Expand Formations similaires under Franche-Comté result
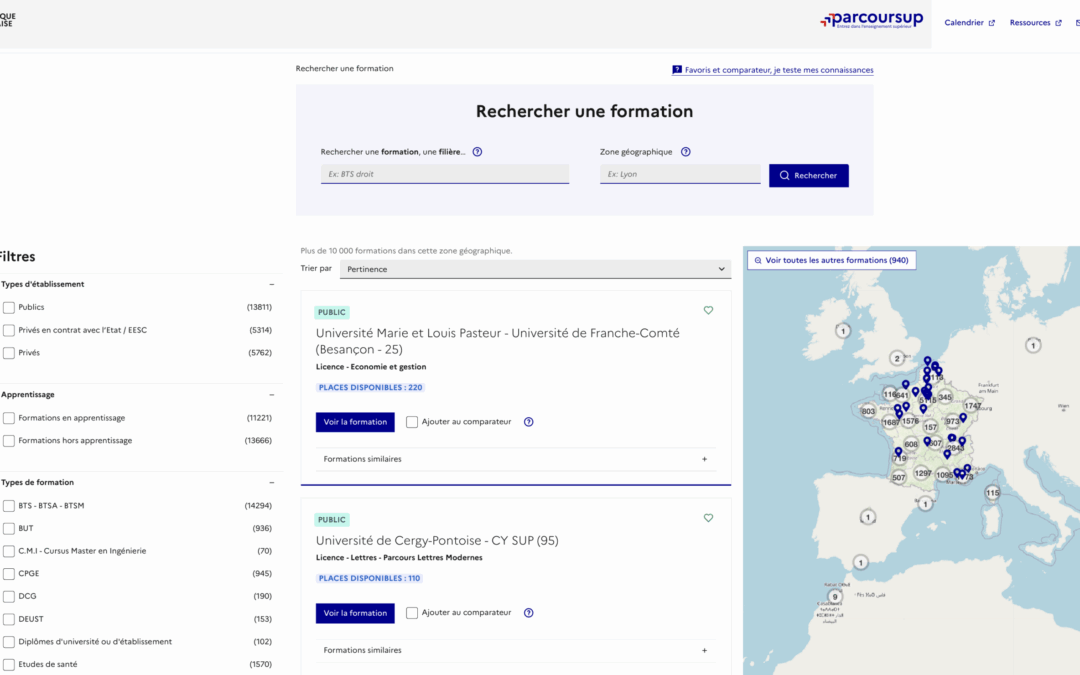 click(x=515, y=459)
